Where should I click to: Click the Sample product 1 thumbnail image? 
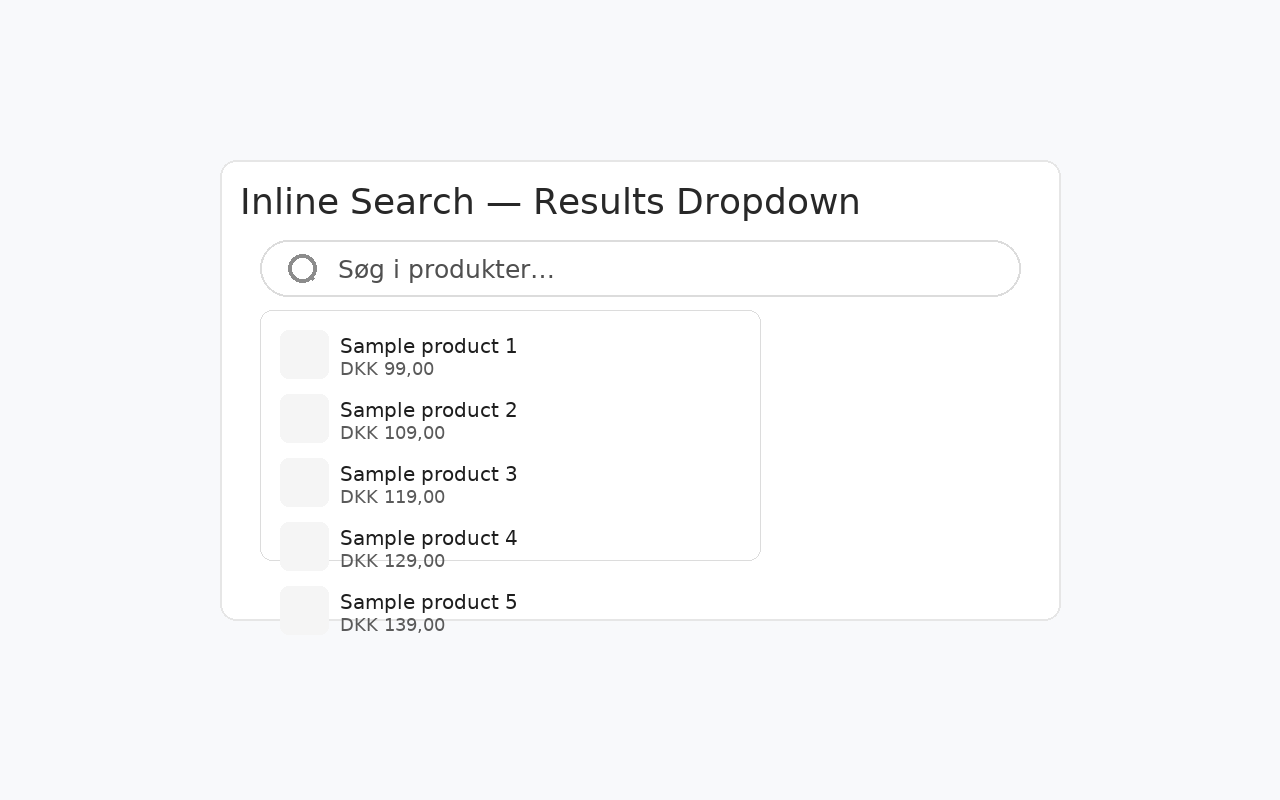pos(304,354)
